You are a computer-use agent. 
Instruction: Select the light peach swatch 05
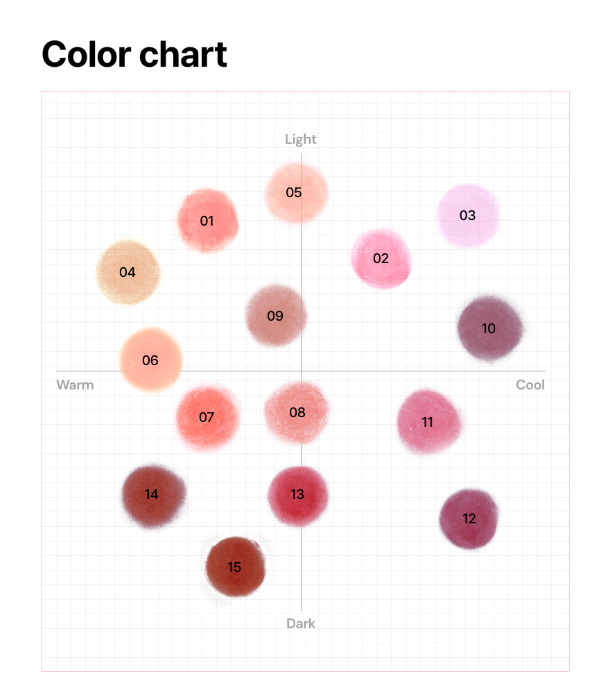[x=295, y=192]
